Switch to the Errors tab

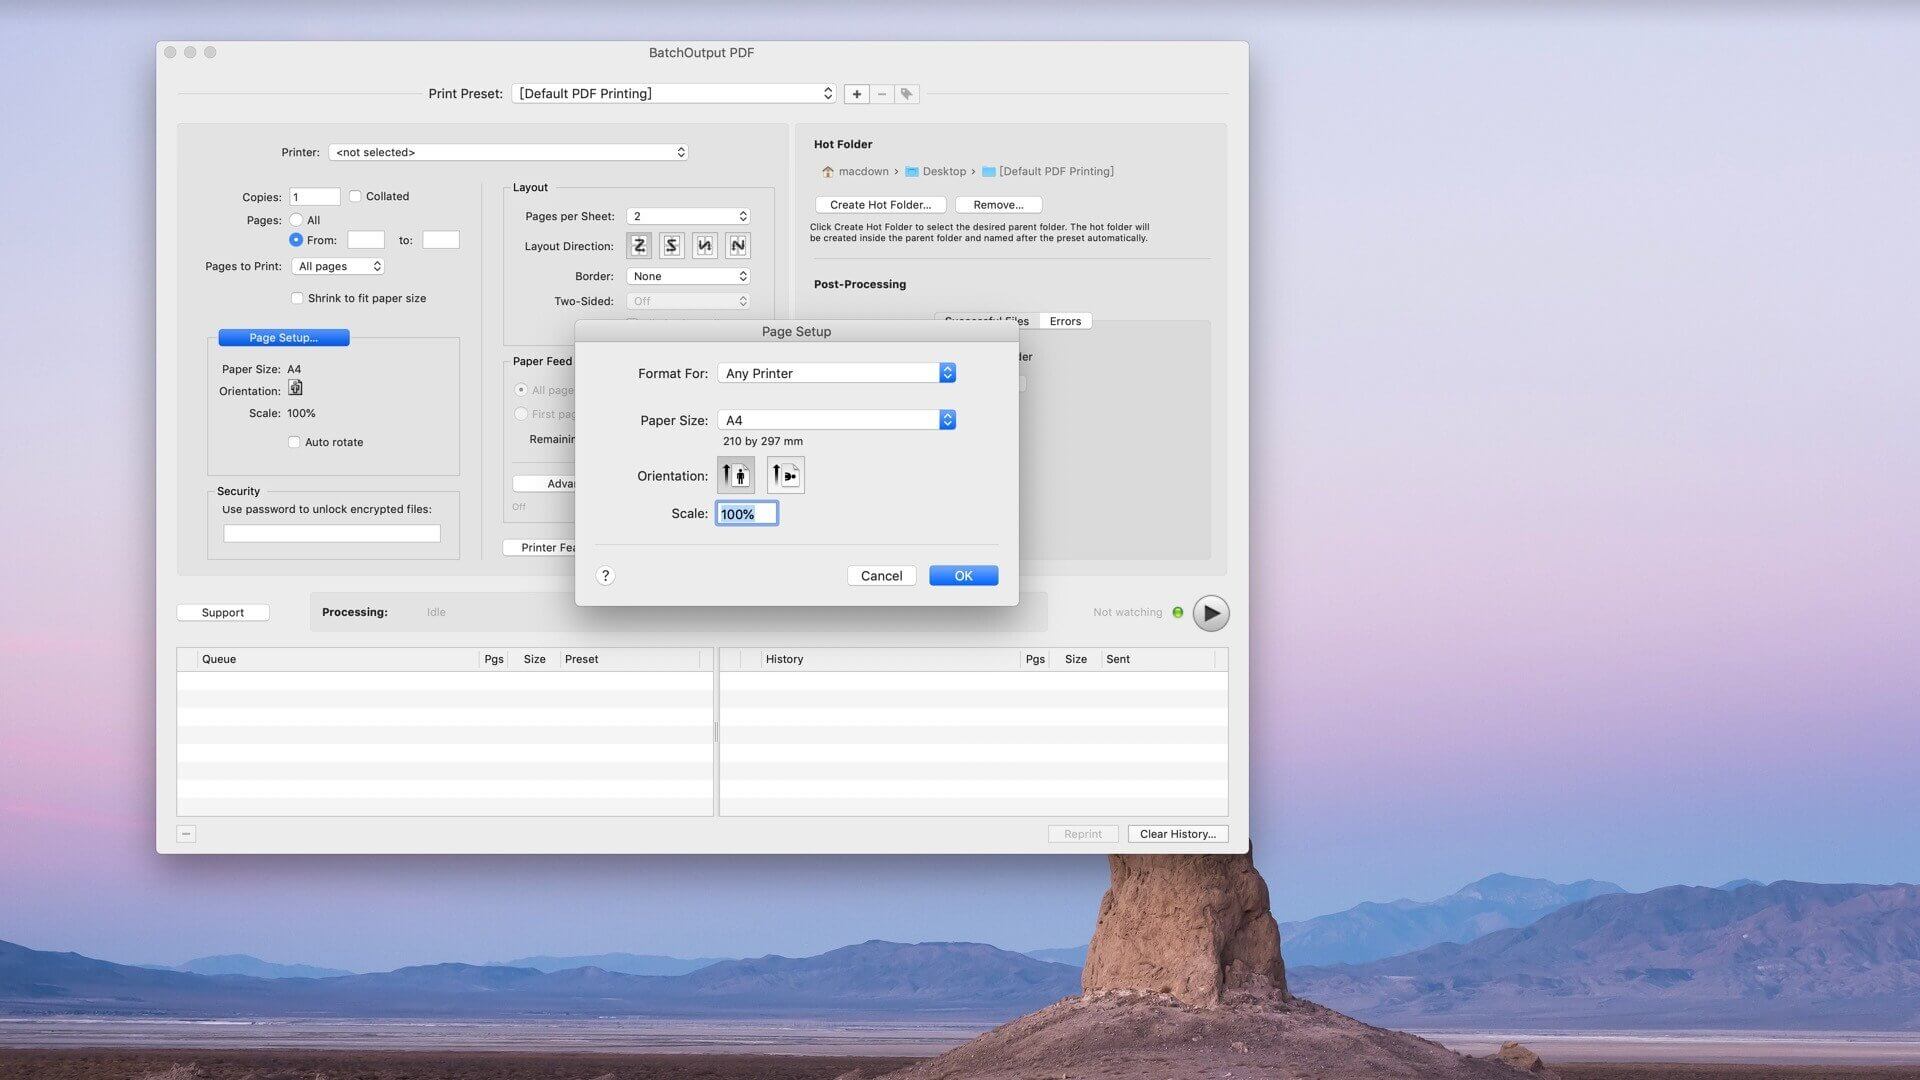(1065, 321)
